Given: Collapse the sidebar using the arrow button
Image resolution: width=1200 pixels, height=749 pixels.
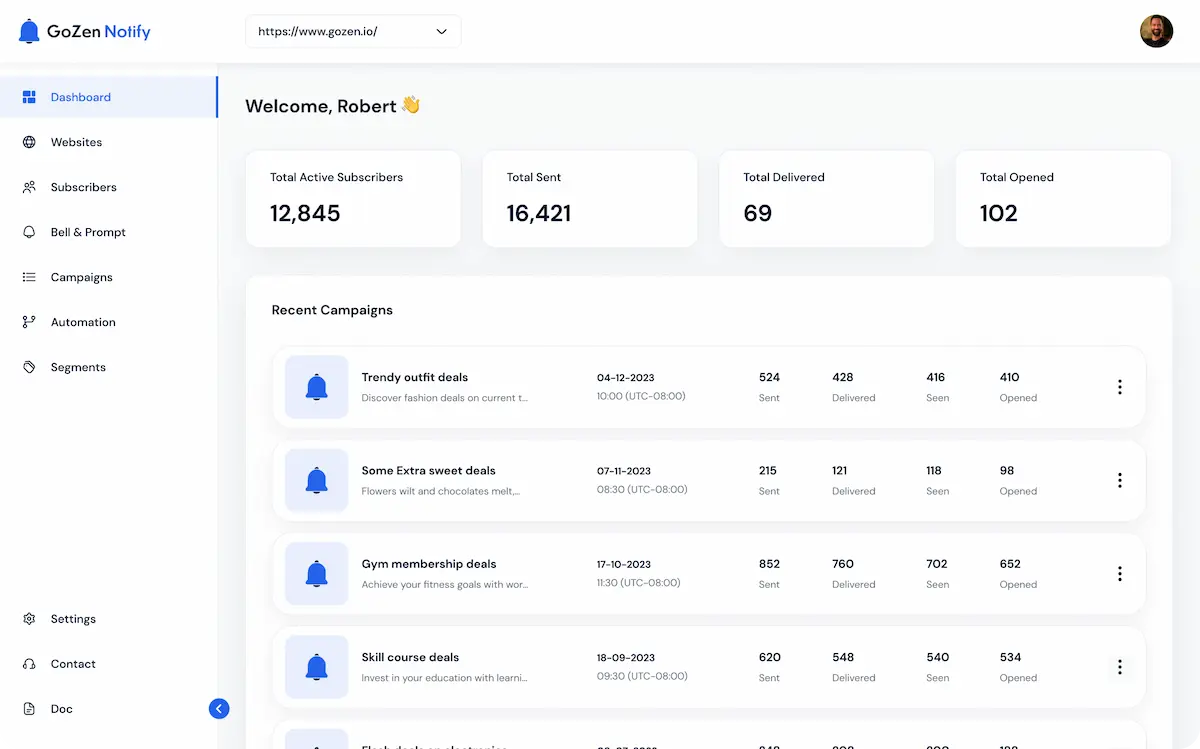Looking at the screenshot, I should click(x=219, y=708).
